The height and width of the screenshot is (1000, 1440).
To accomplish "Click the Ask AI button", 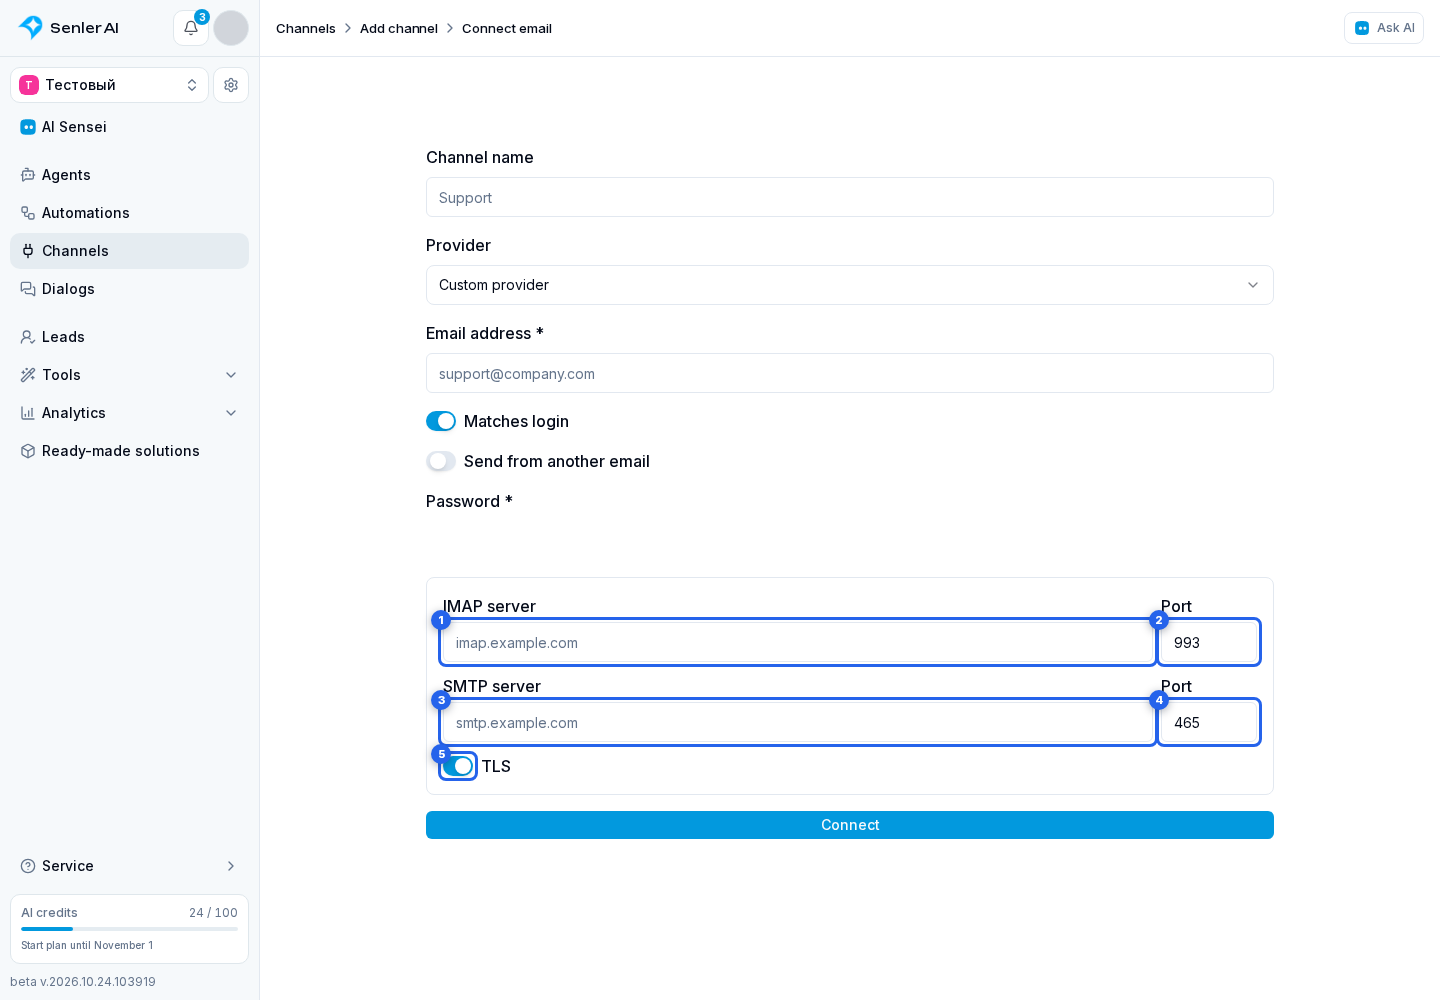I will (x=1384, y=28).
